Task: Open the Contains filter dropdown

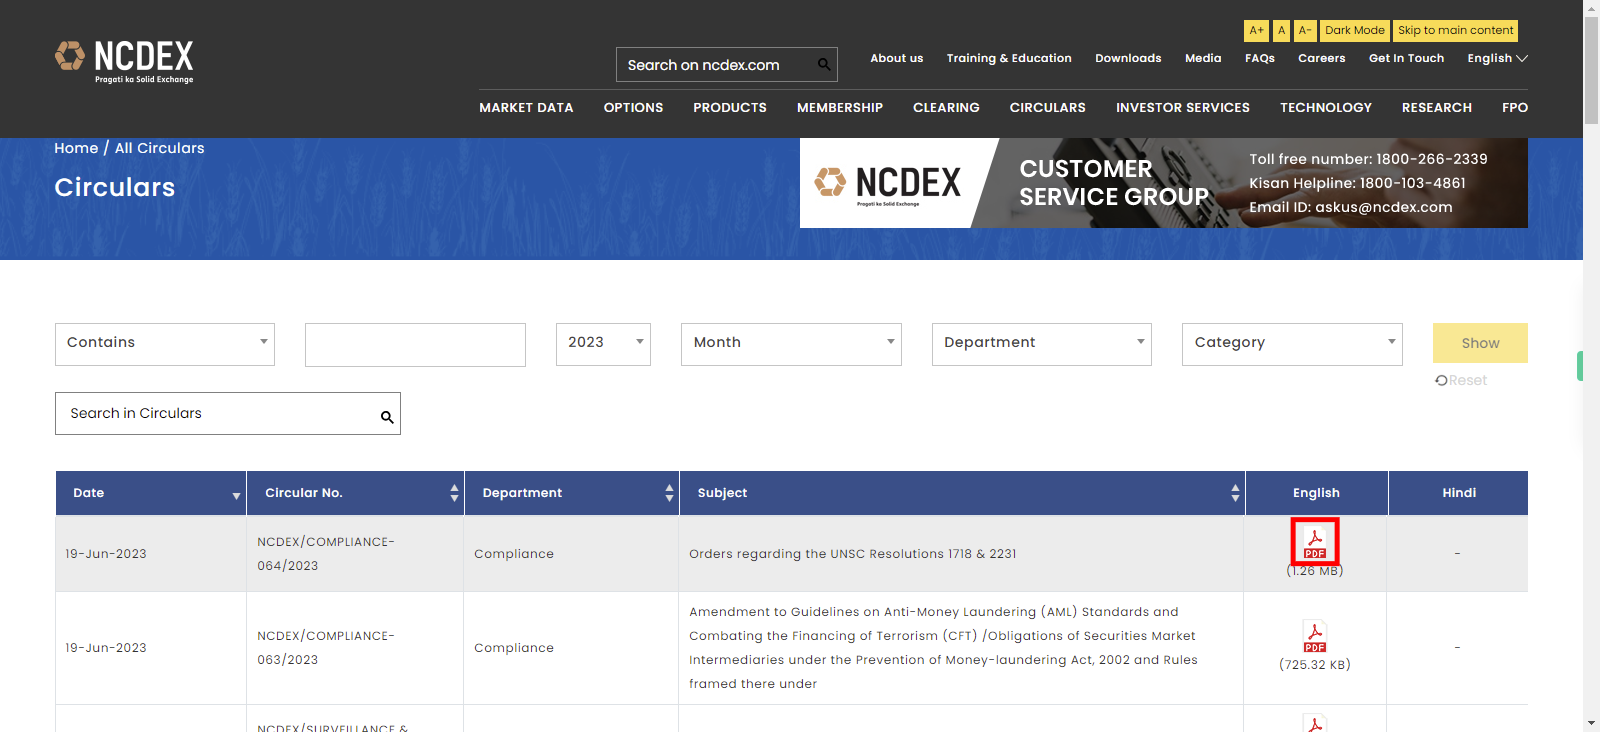Action: 165,344
